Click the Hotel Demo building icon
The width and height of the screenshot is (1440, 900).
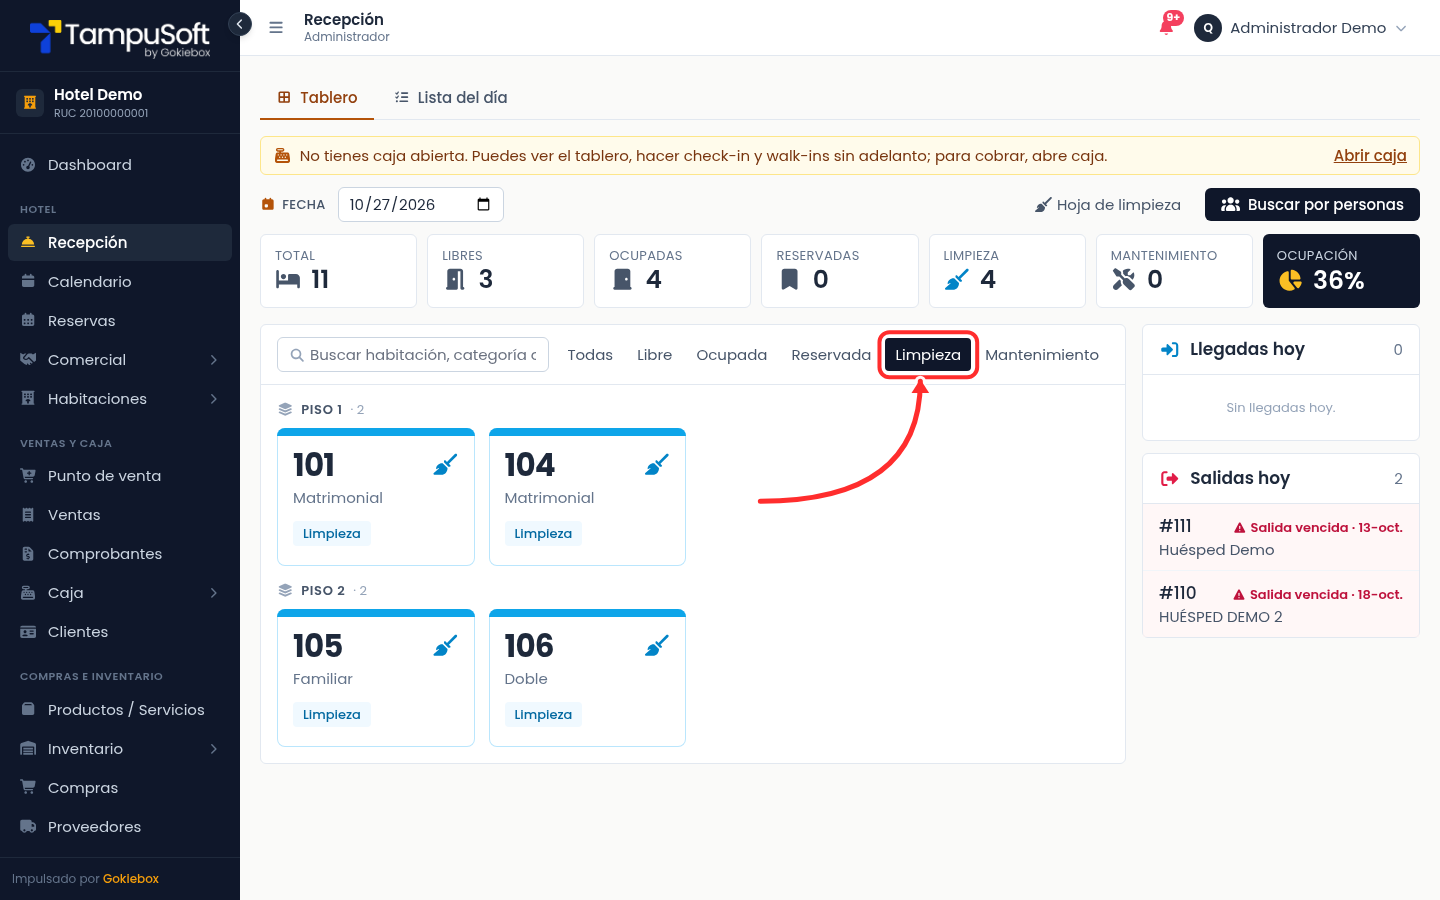[29, 102]
